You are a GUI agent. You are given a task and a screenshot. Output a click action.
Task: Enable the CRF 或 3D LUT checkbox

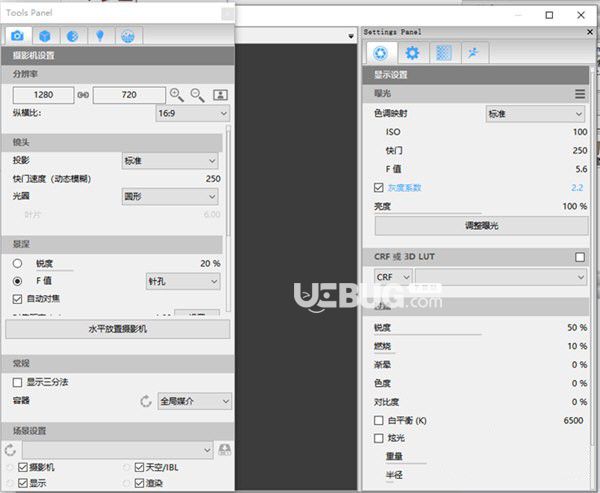pyautogui.click(x=580, y=257)
